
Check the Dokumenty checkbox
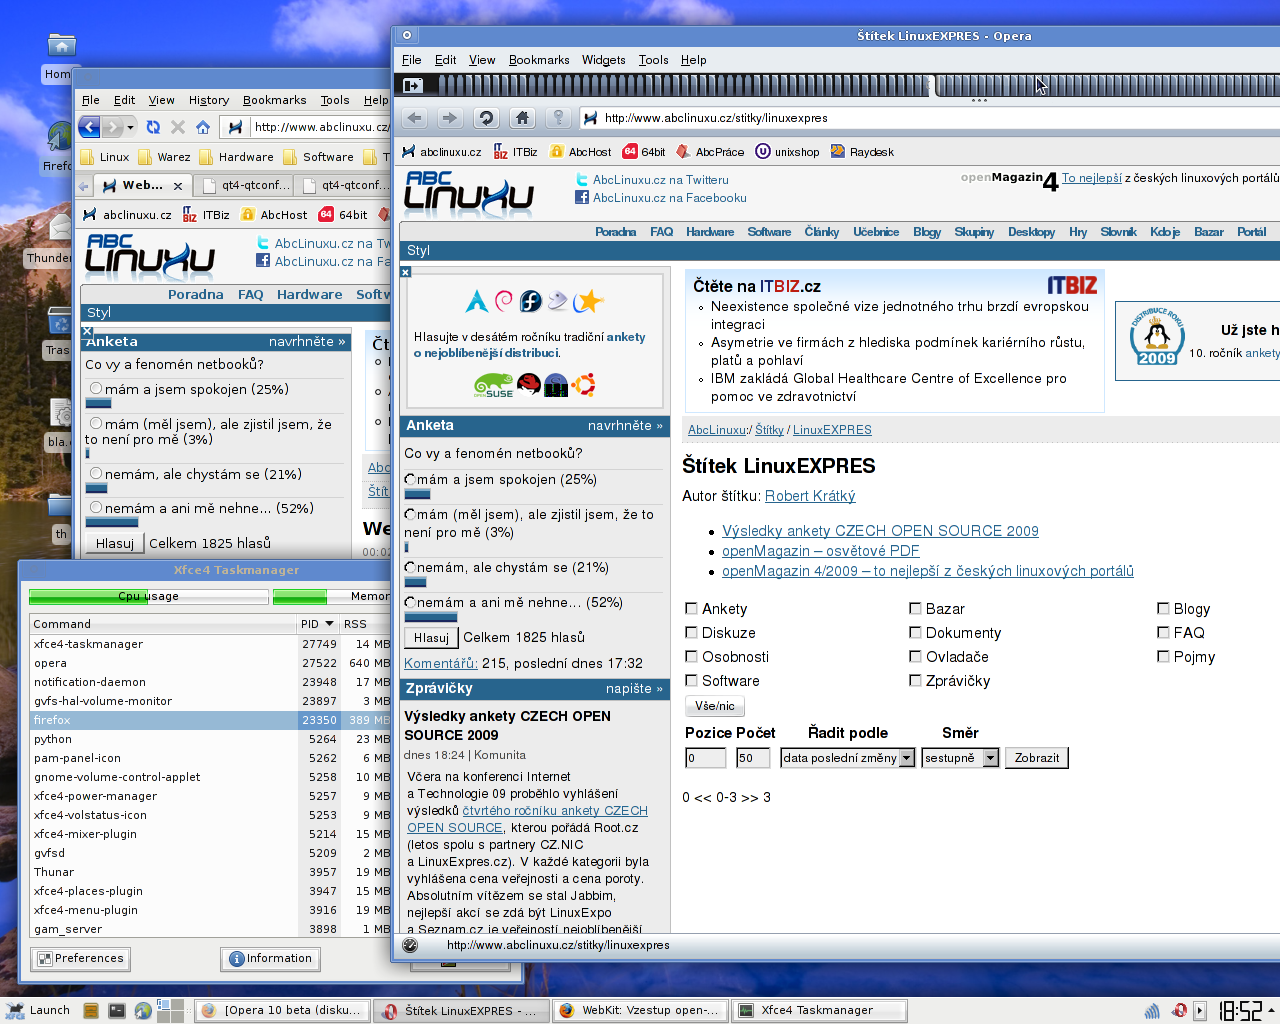coord(915,632)
